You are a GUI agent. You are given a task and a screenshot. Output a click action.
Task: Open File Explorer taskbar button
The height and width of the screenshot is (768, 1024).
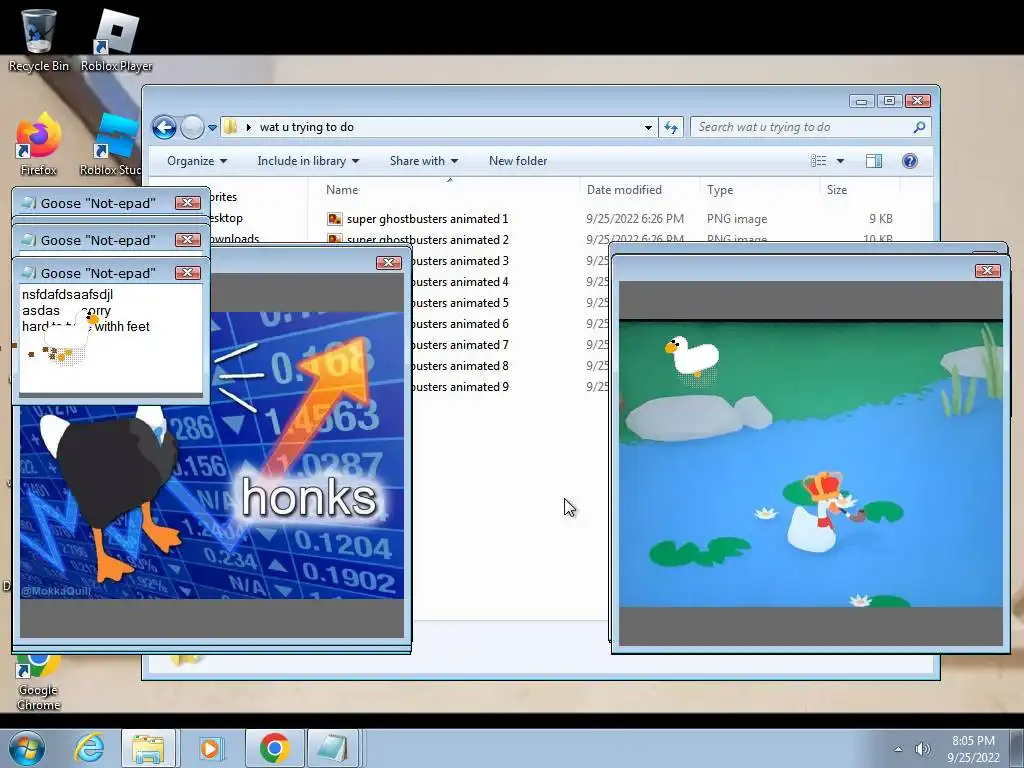point(148,748)
